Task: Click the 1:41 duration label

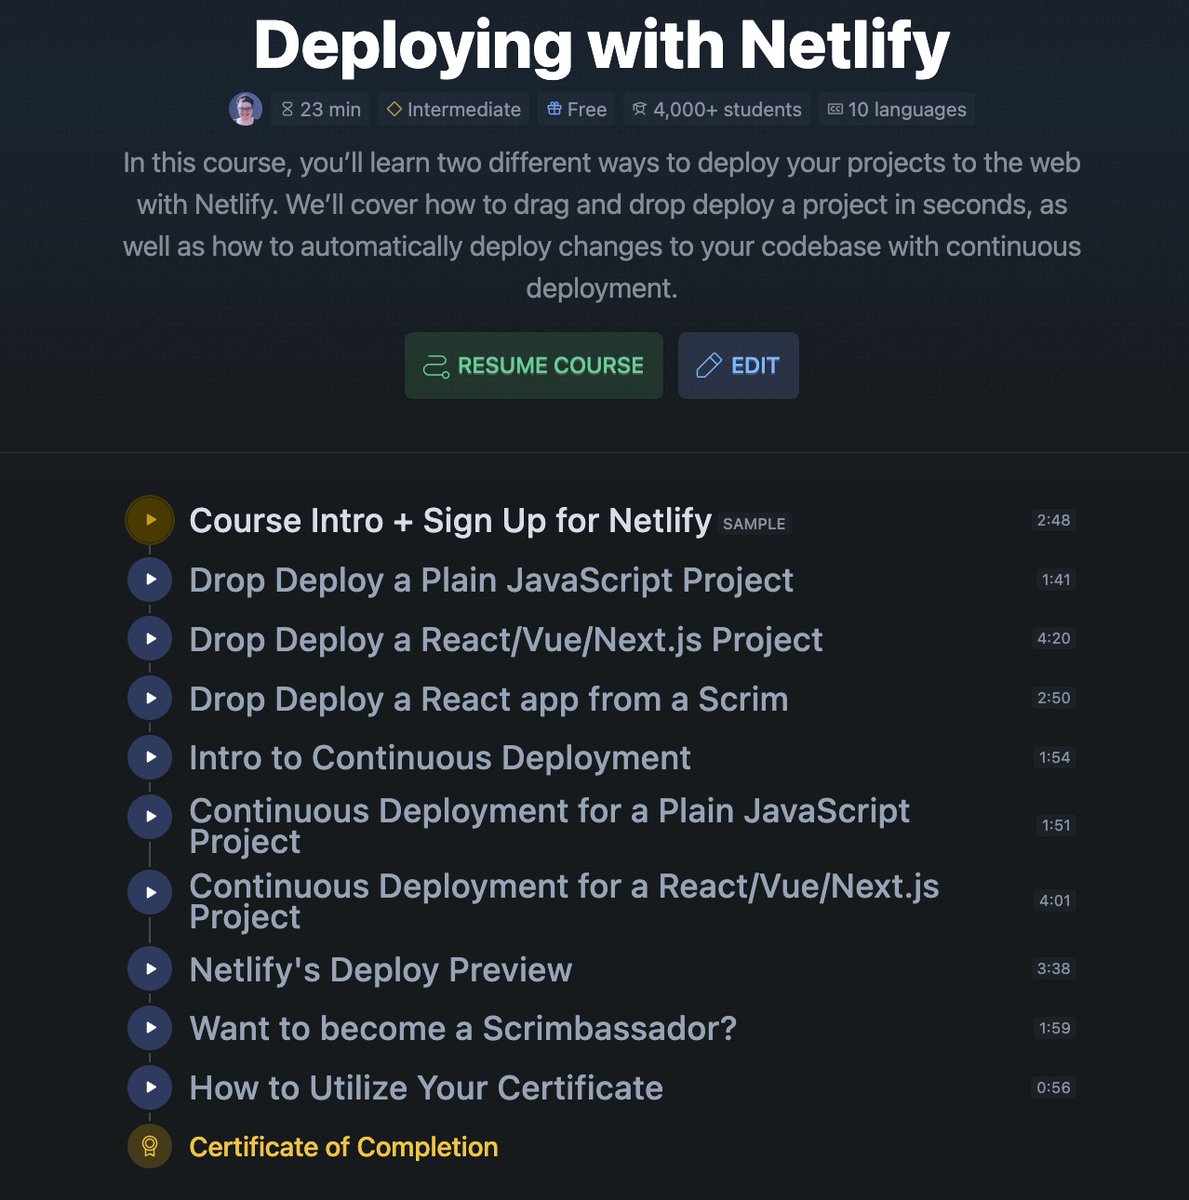Action: point(1056,579)
